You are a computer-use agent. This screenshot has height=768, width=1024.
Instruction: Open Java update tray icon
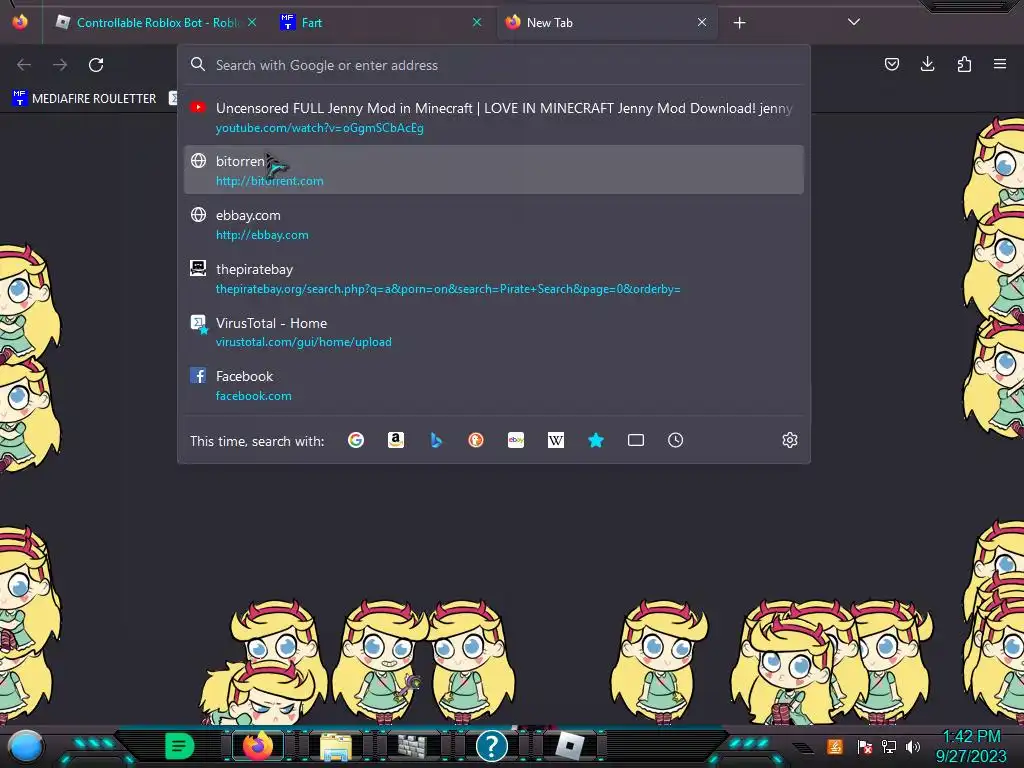click(835, 746)
